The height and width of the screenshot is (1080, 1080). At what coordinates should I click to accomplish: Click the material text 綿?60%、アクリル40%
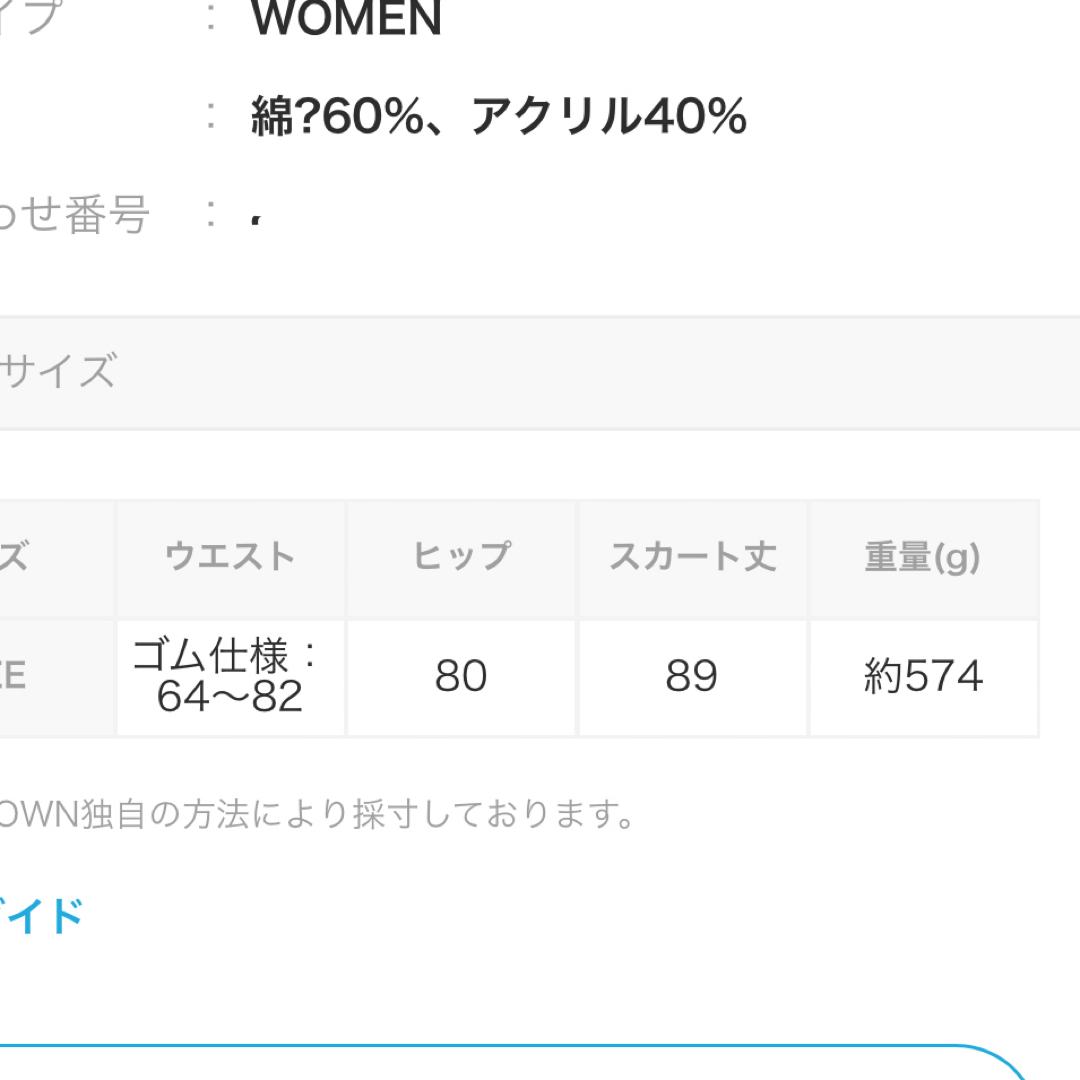point(499,116)
